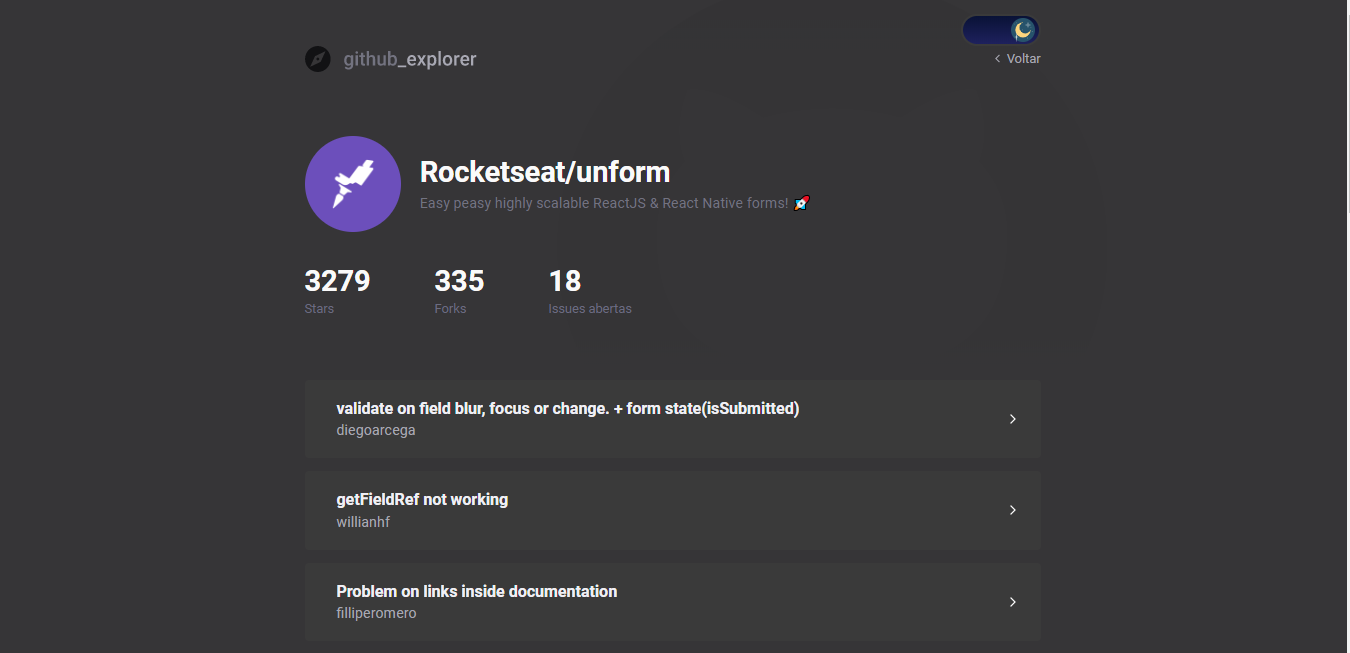The image size is (1350, 653).
Task: Click the Stars label
Action: click(x=319, y=309)
